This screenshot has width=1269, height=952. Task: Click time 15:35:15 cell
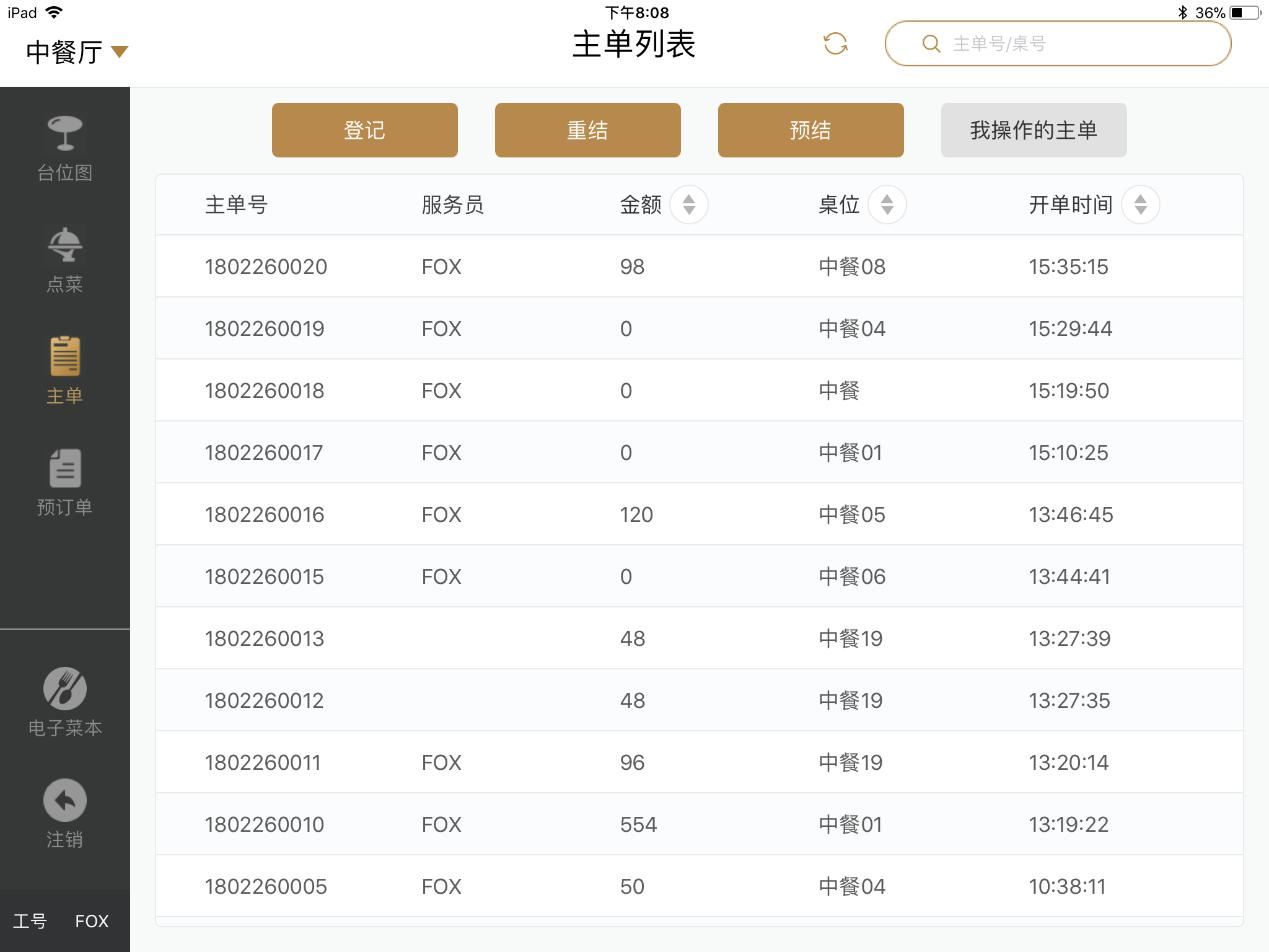click(1068, 267)
